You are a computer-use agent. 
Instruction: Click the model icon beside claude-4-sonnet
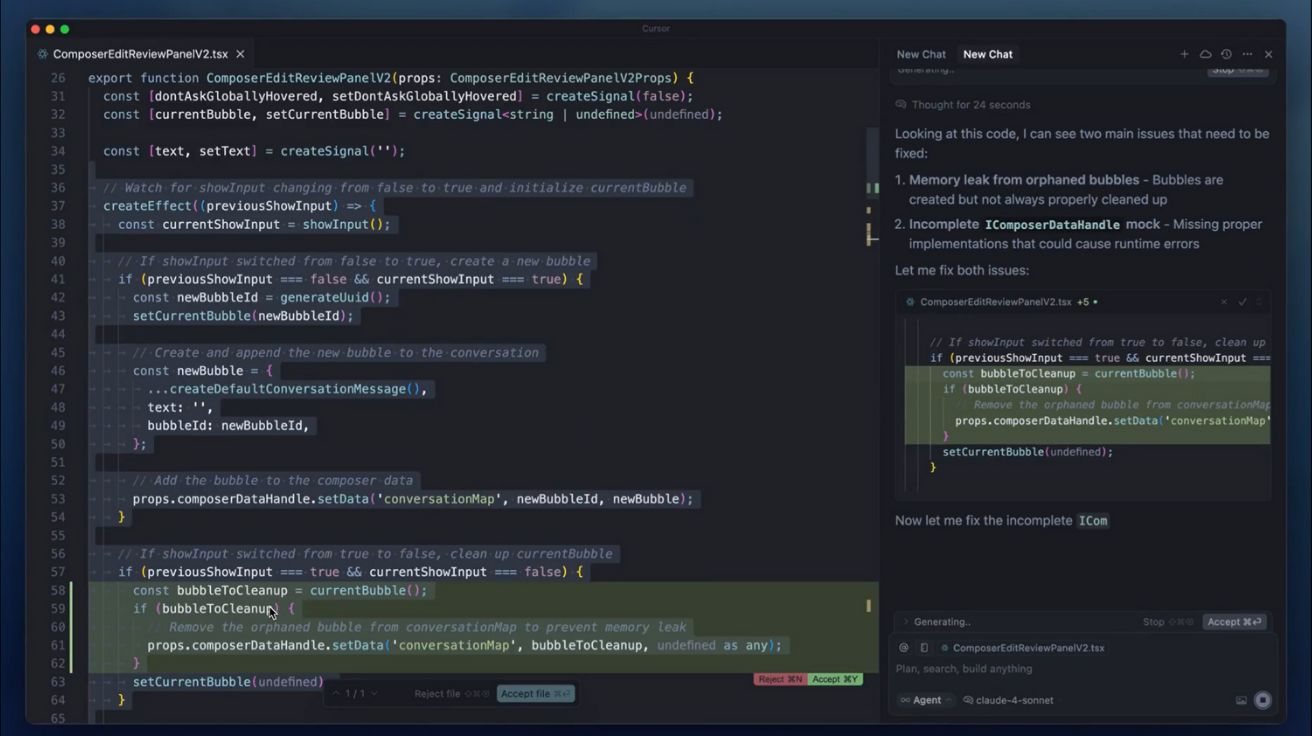click(968, 701)
